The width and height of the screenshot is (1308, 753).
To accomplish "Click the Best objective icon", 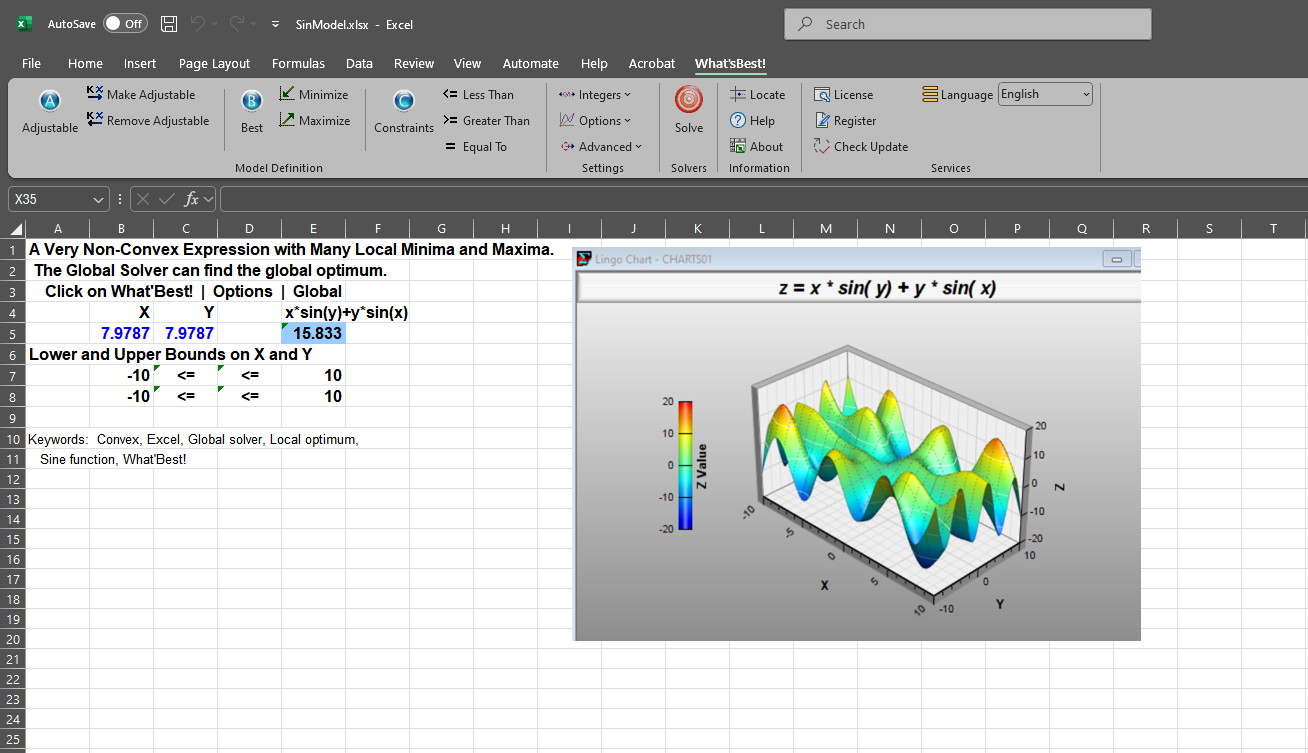I will [252, 101].
